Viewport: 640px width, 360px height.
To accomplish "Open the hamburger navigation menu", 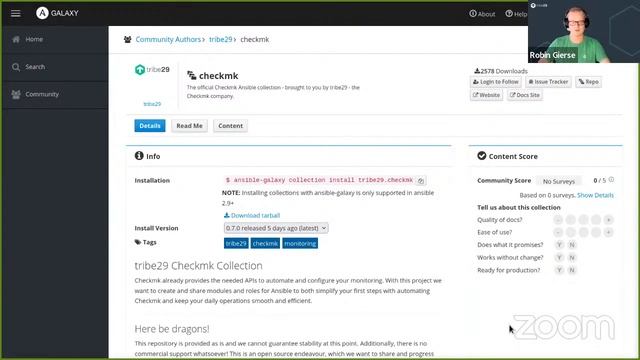I will coord(16,13).
